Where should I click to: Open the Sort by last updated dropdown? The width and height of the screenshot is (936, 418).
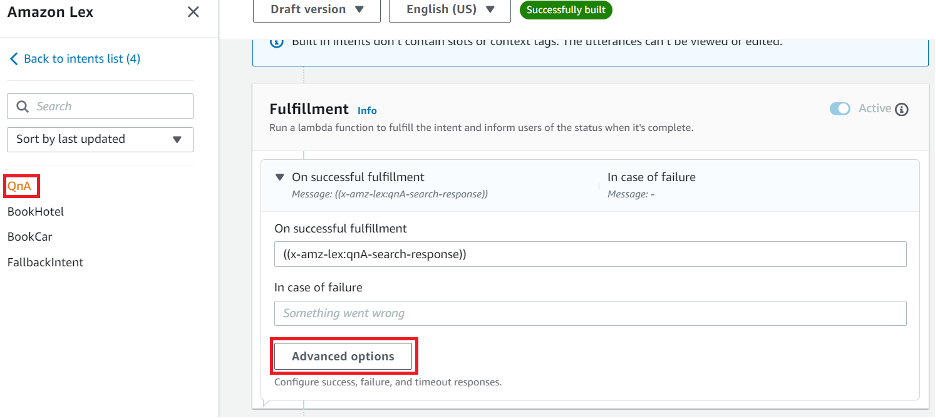(x=100, y=139)
